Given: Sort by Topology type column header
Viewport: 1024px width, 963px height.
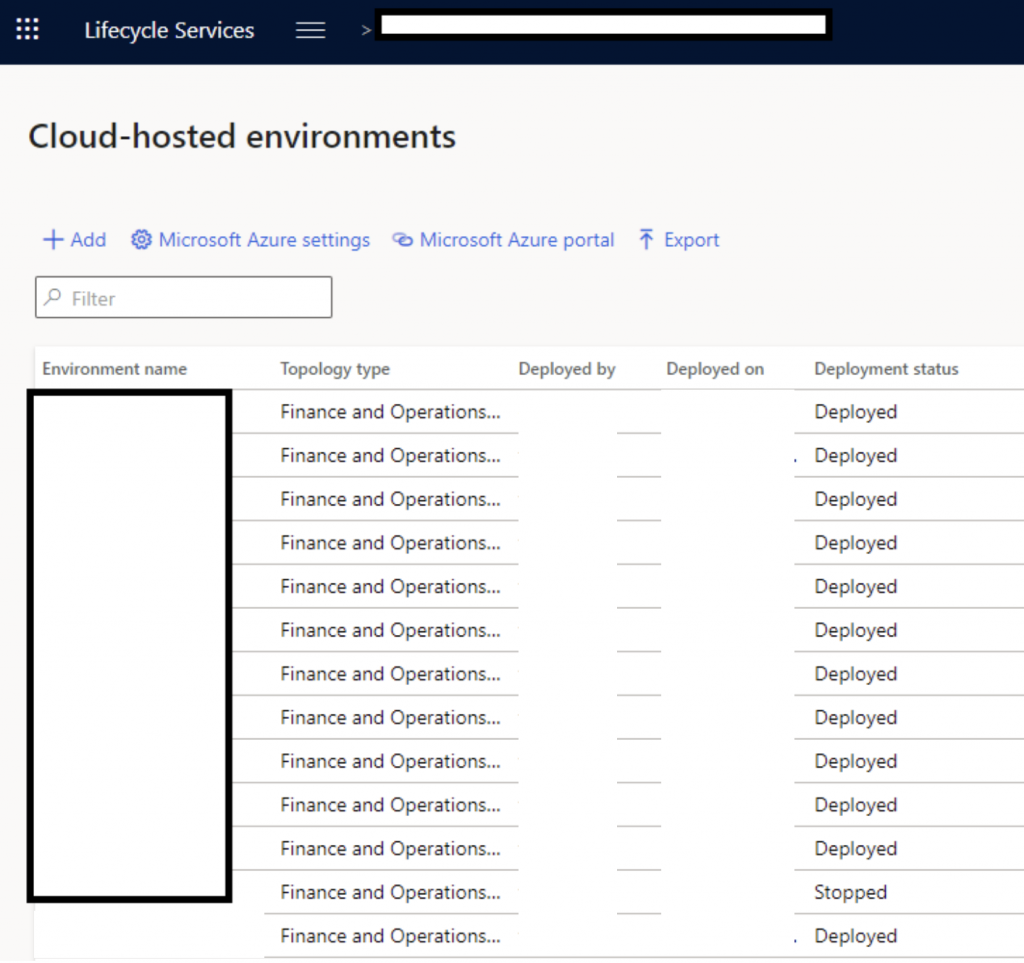Looking at the screenshot, I should [335, 369].
